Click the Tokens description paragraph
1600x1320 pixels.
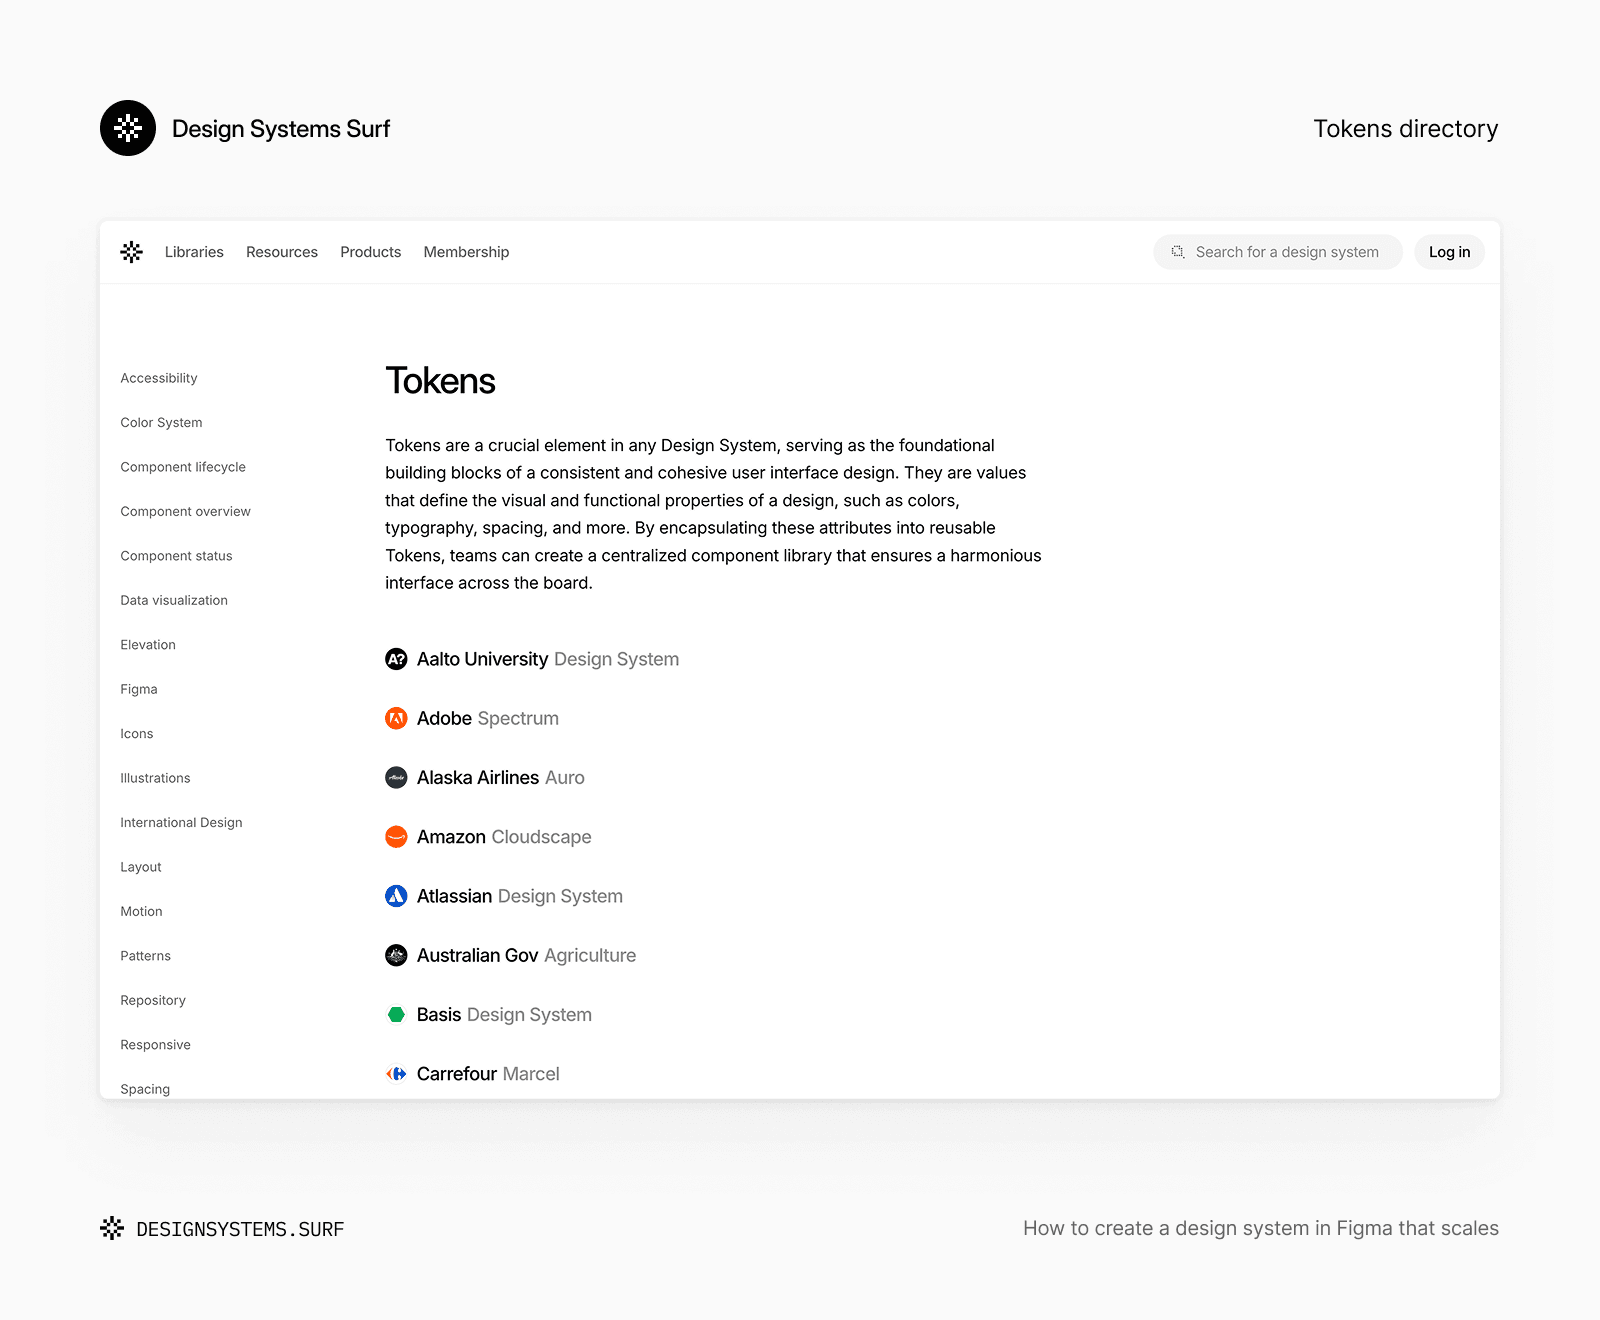pyautogui.click(x=713, y=514)
